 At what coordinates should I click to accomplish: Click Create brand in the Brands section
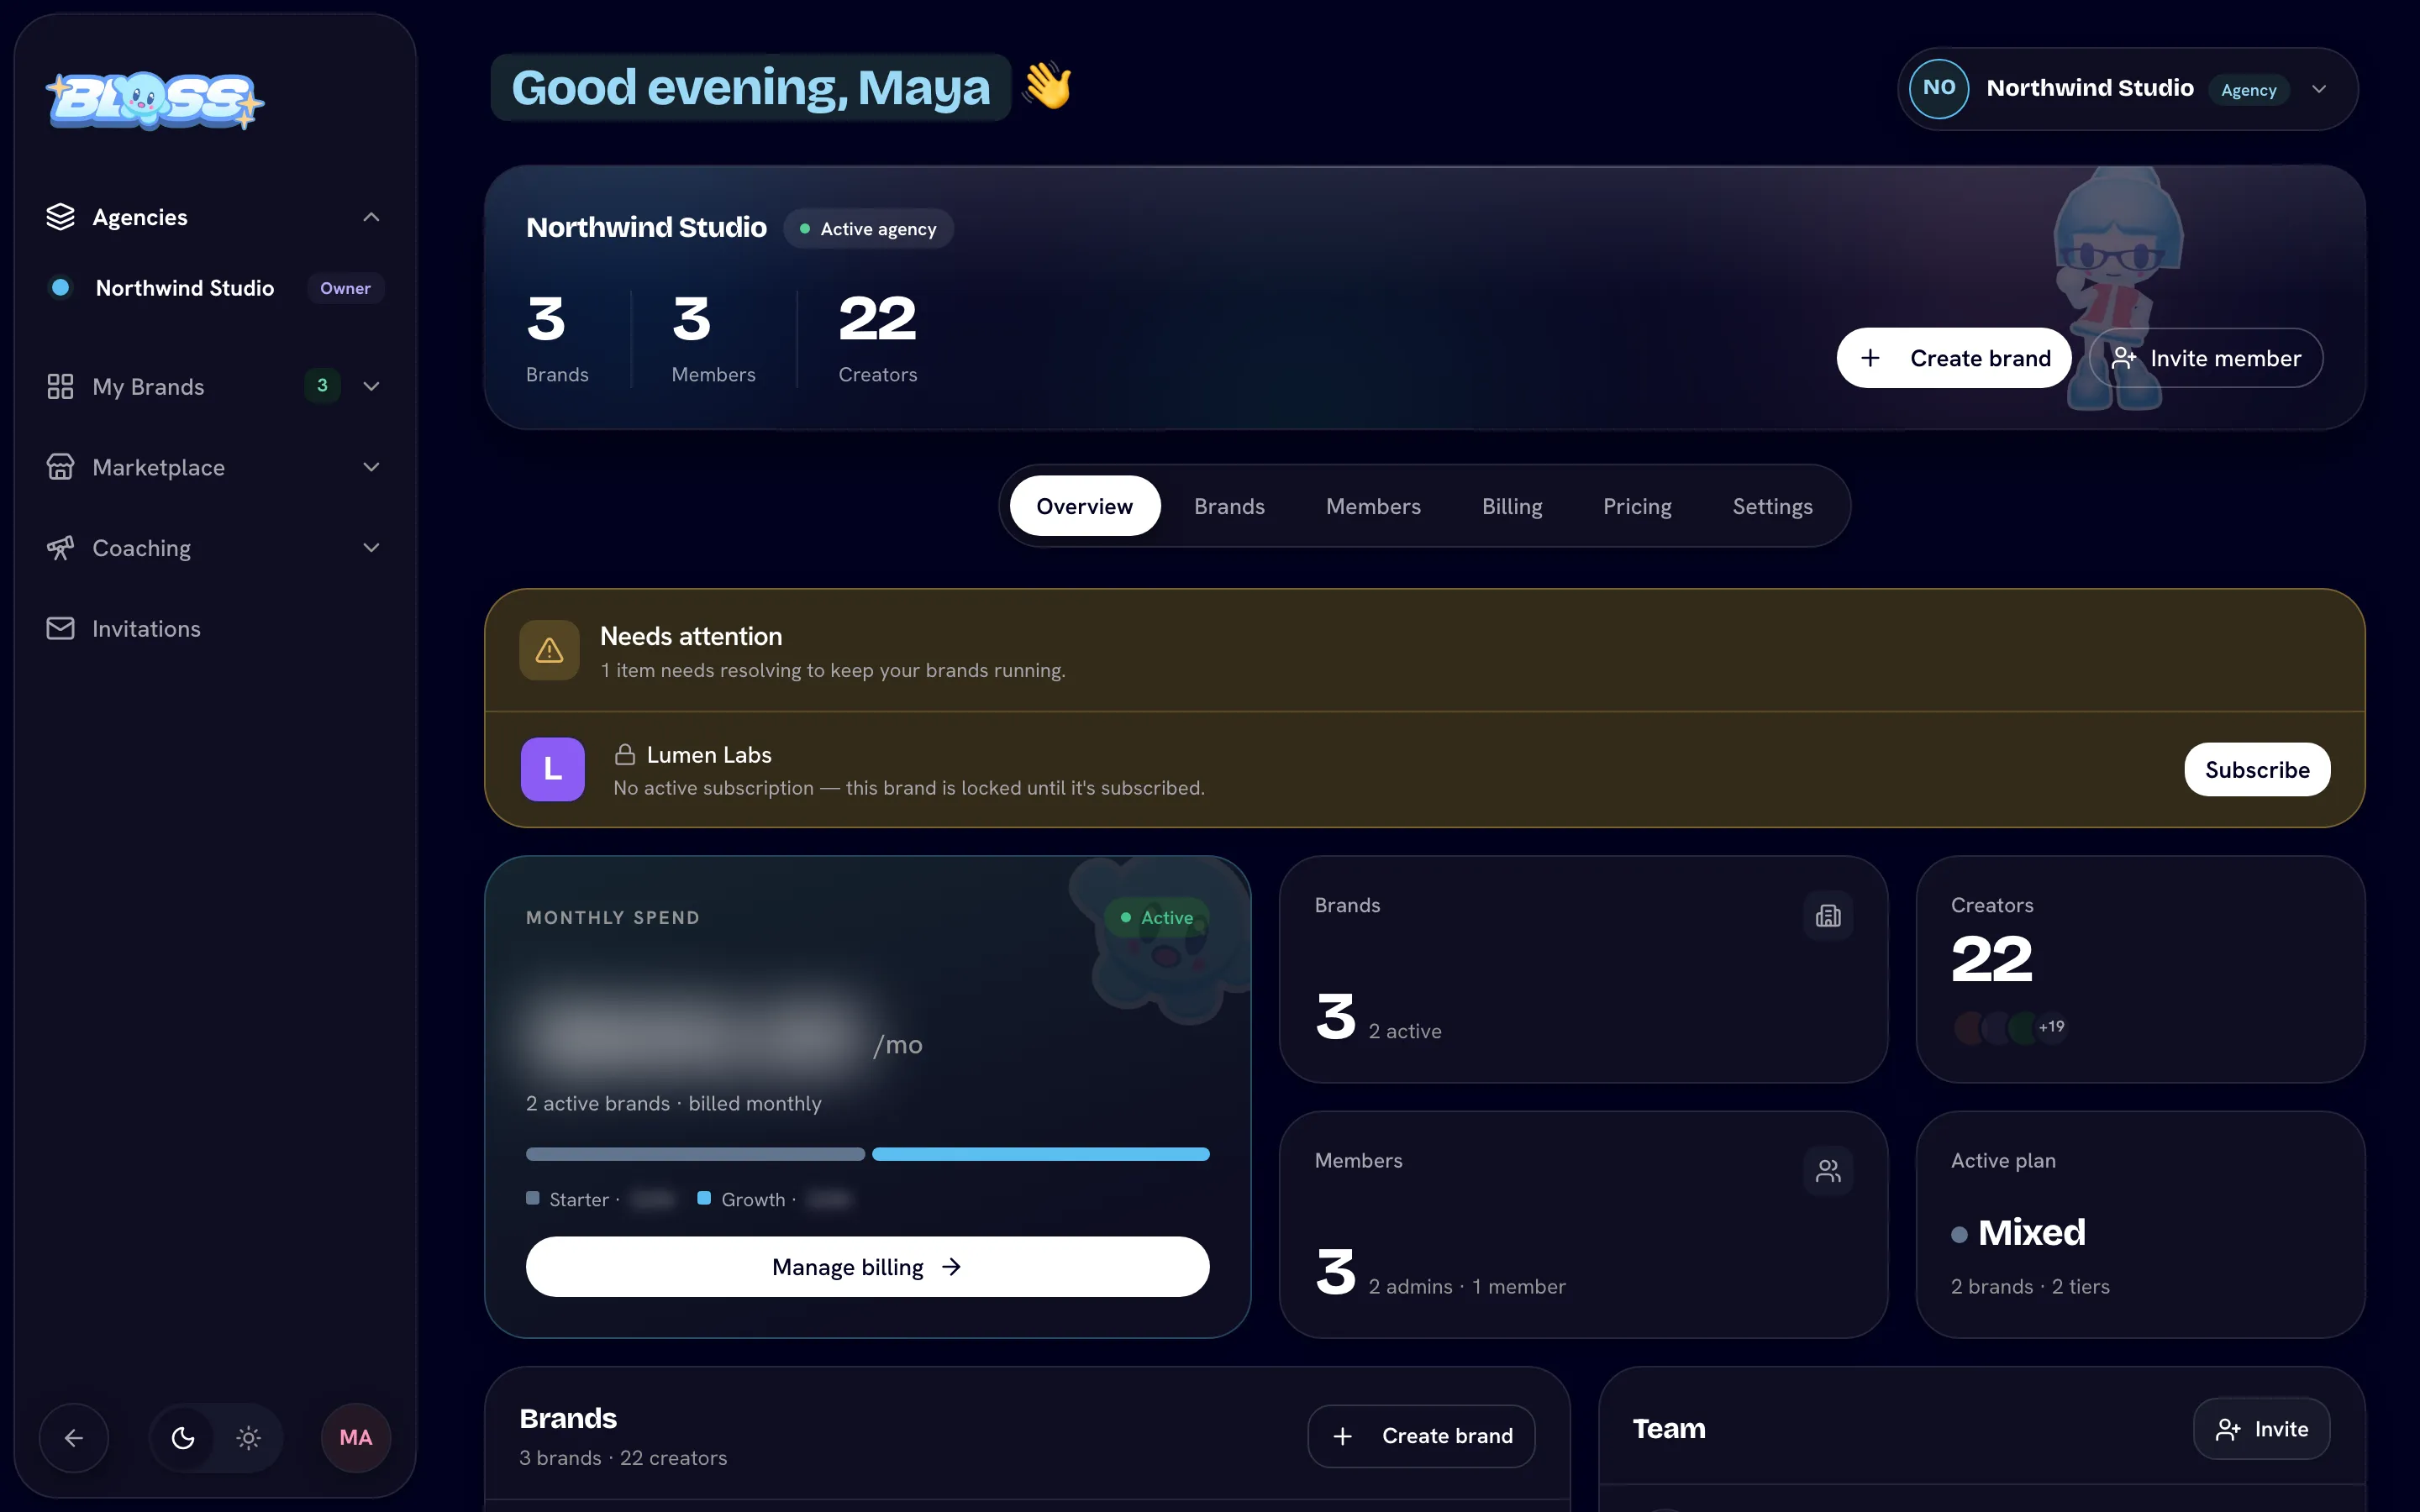1421,1436
